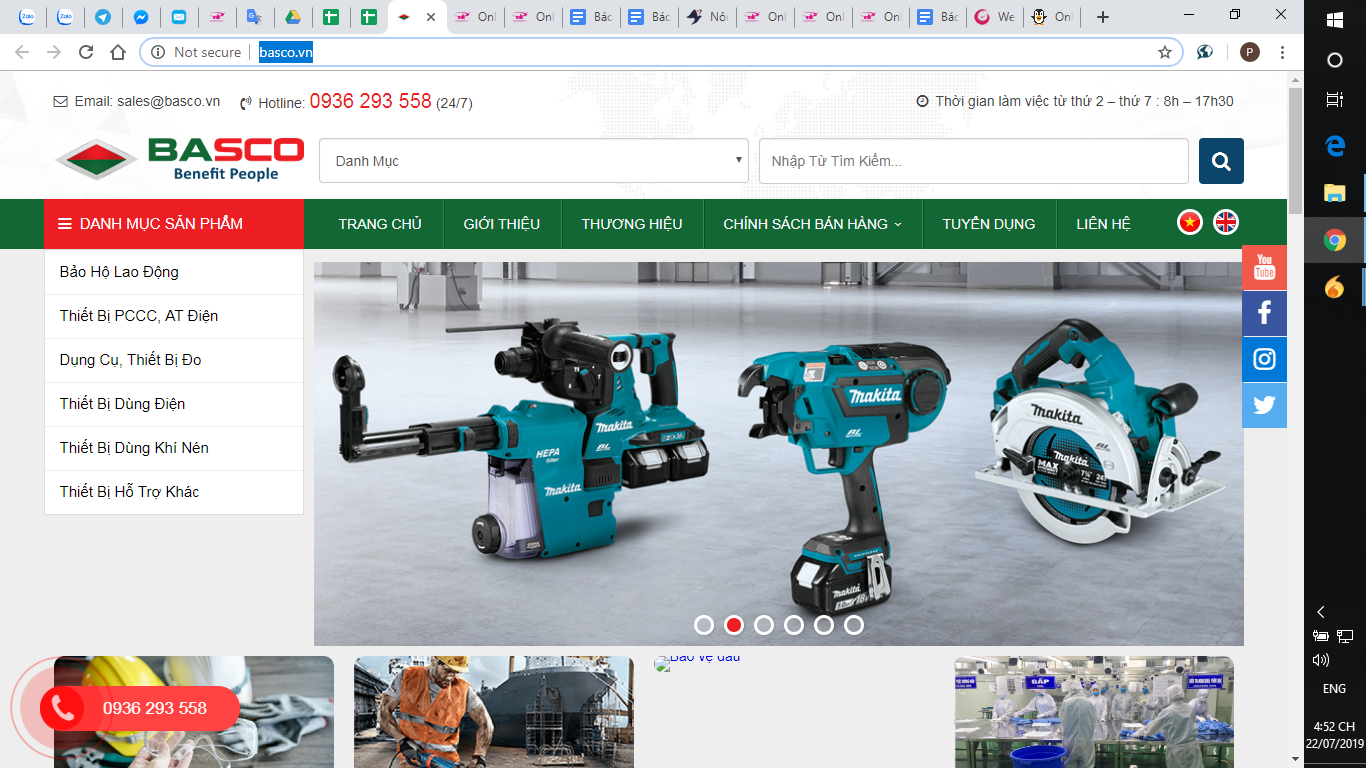1366x768 pixels.
Task: Select first slider pagination dot
Action: point(704,625)
